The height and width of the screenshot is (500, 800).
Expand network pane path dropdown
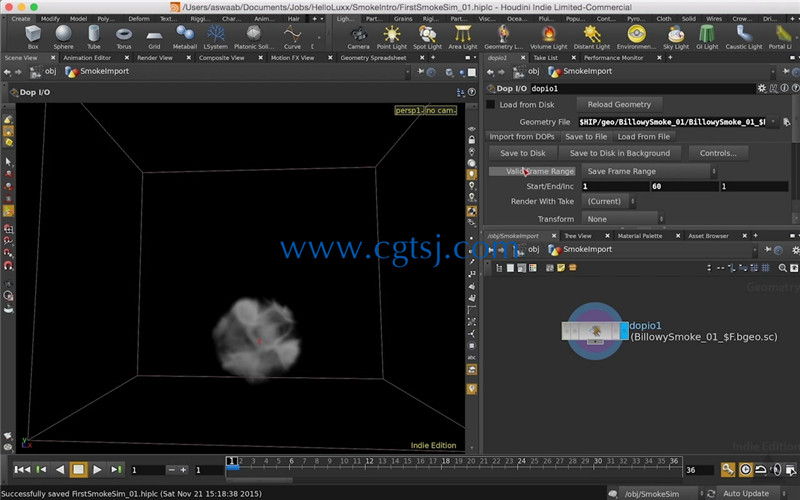(x=754, y=250)
